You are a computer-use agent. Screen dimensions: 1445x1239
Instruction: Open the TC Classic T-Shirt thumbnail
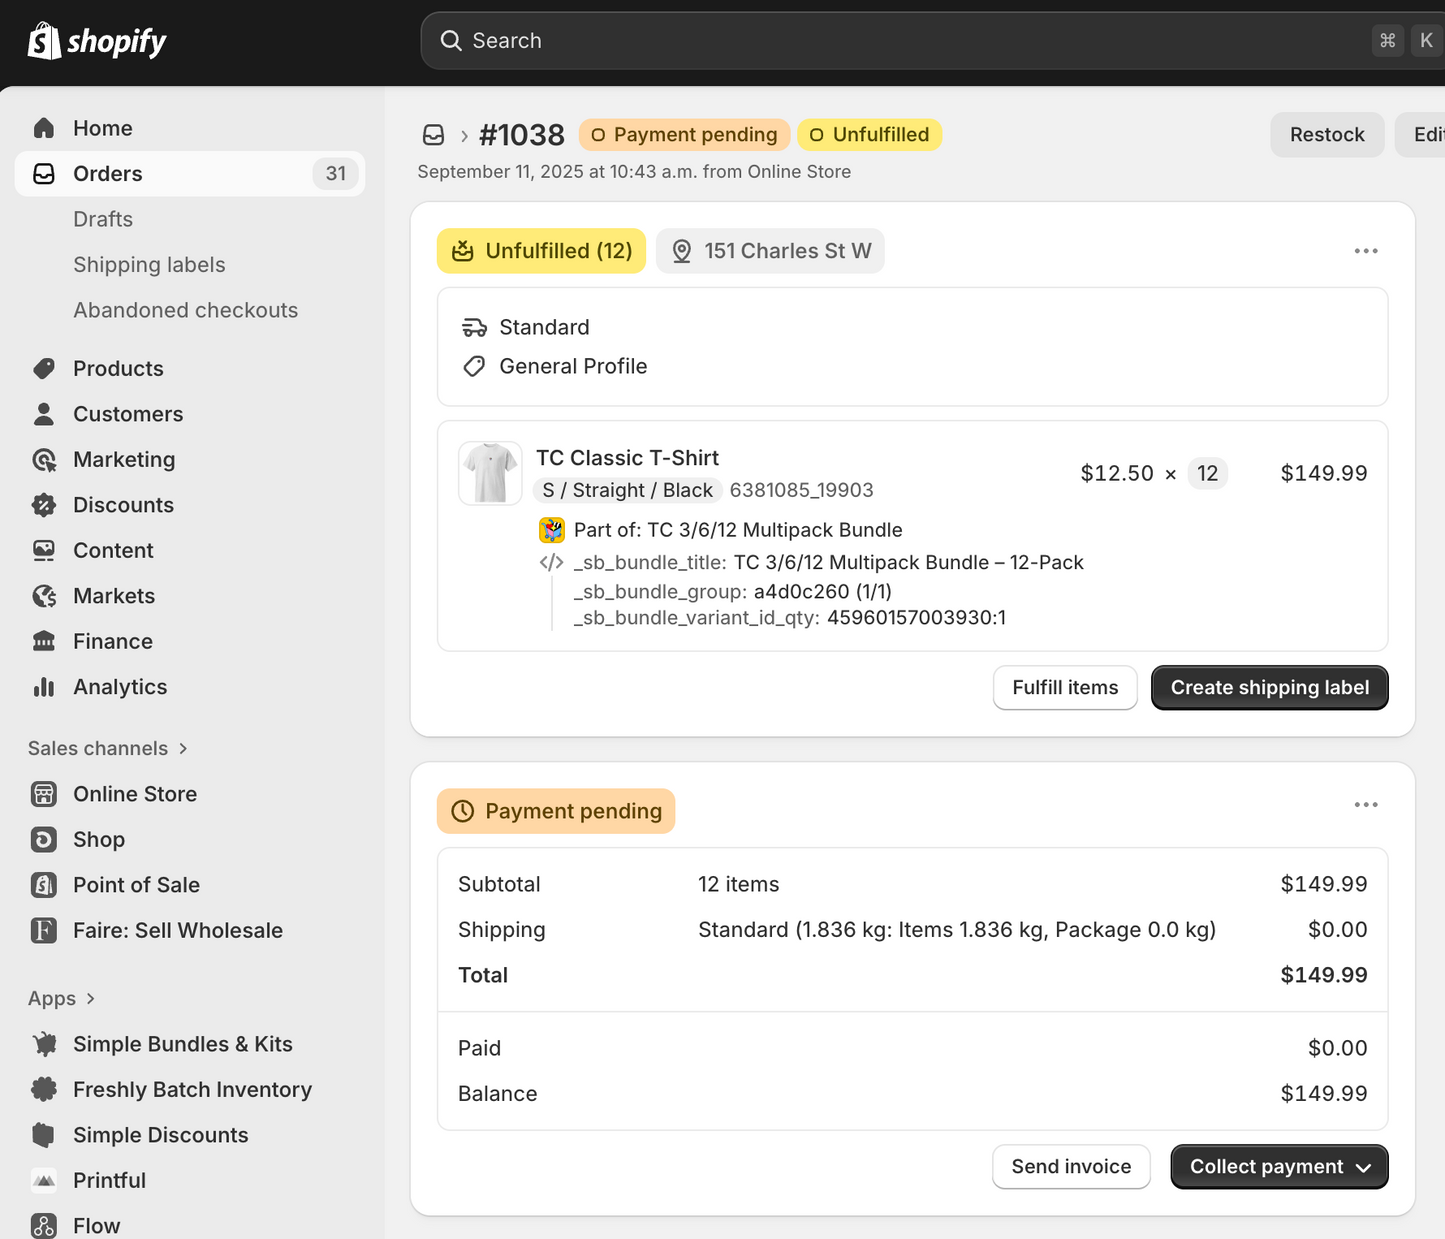pyautogui.click(x=490, y=473)
